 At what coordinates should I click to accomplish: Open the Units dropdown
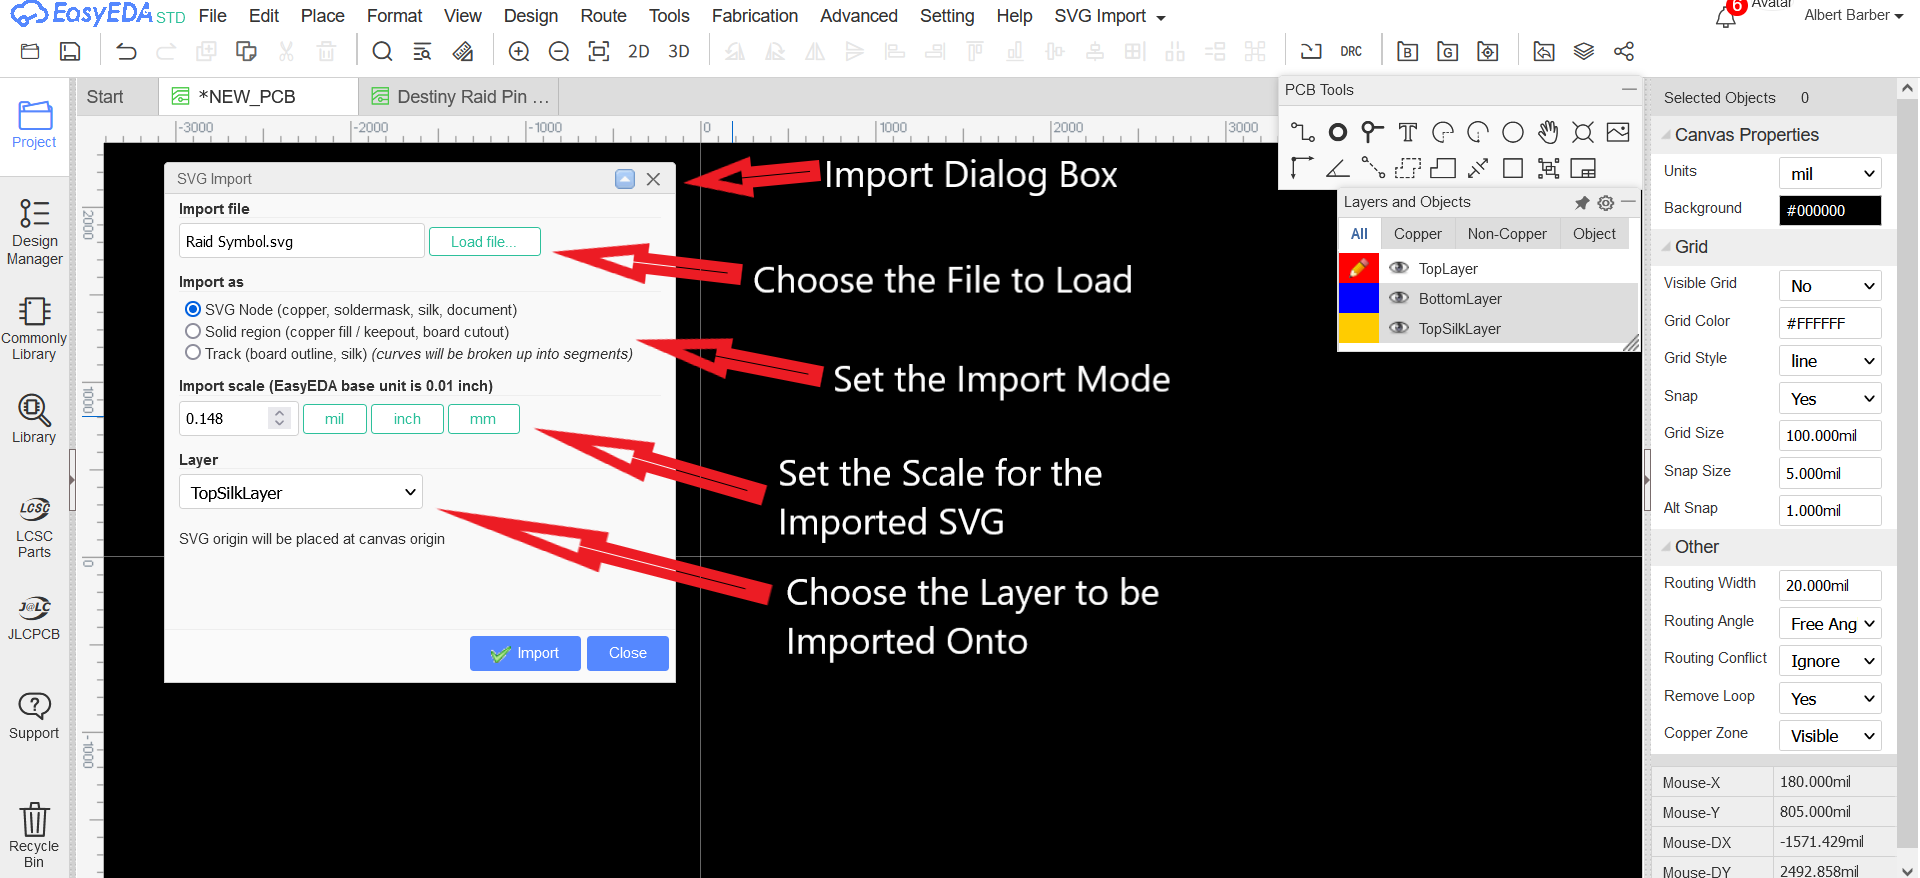[x=1830, y=173]
